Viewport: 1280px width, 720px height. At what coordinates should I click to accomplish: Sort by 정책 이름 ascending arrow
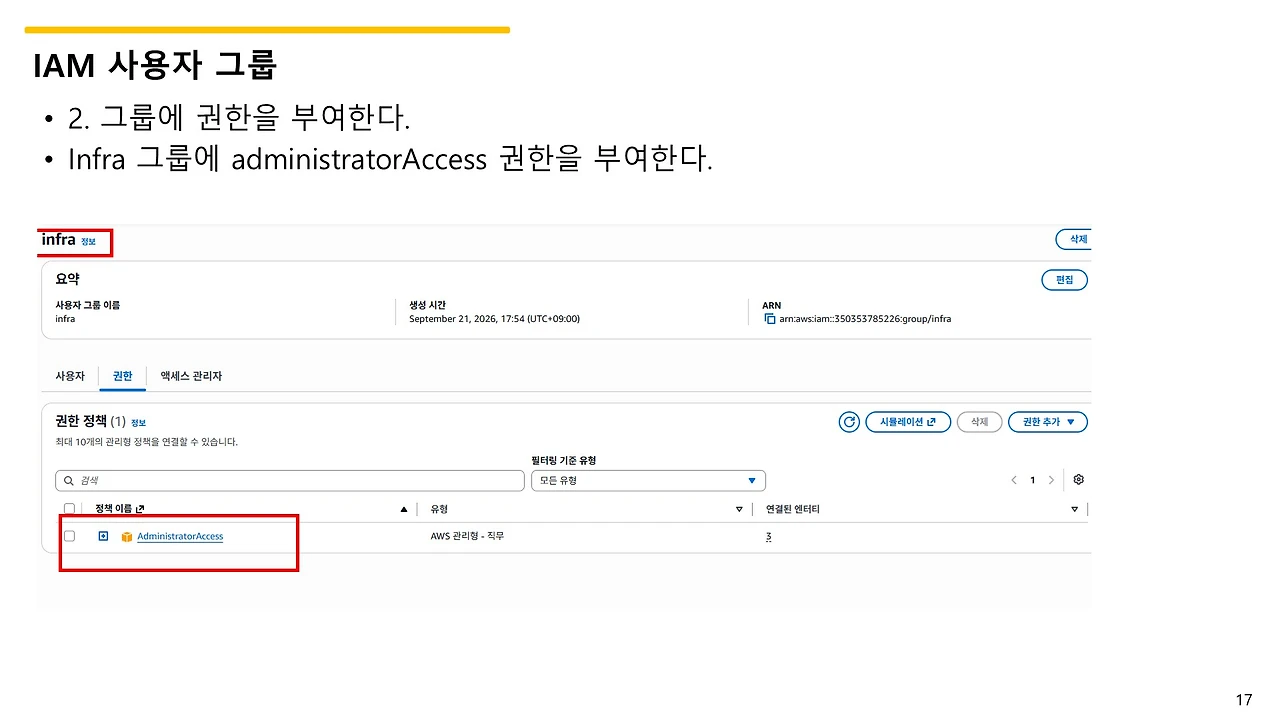point(404,509)
